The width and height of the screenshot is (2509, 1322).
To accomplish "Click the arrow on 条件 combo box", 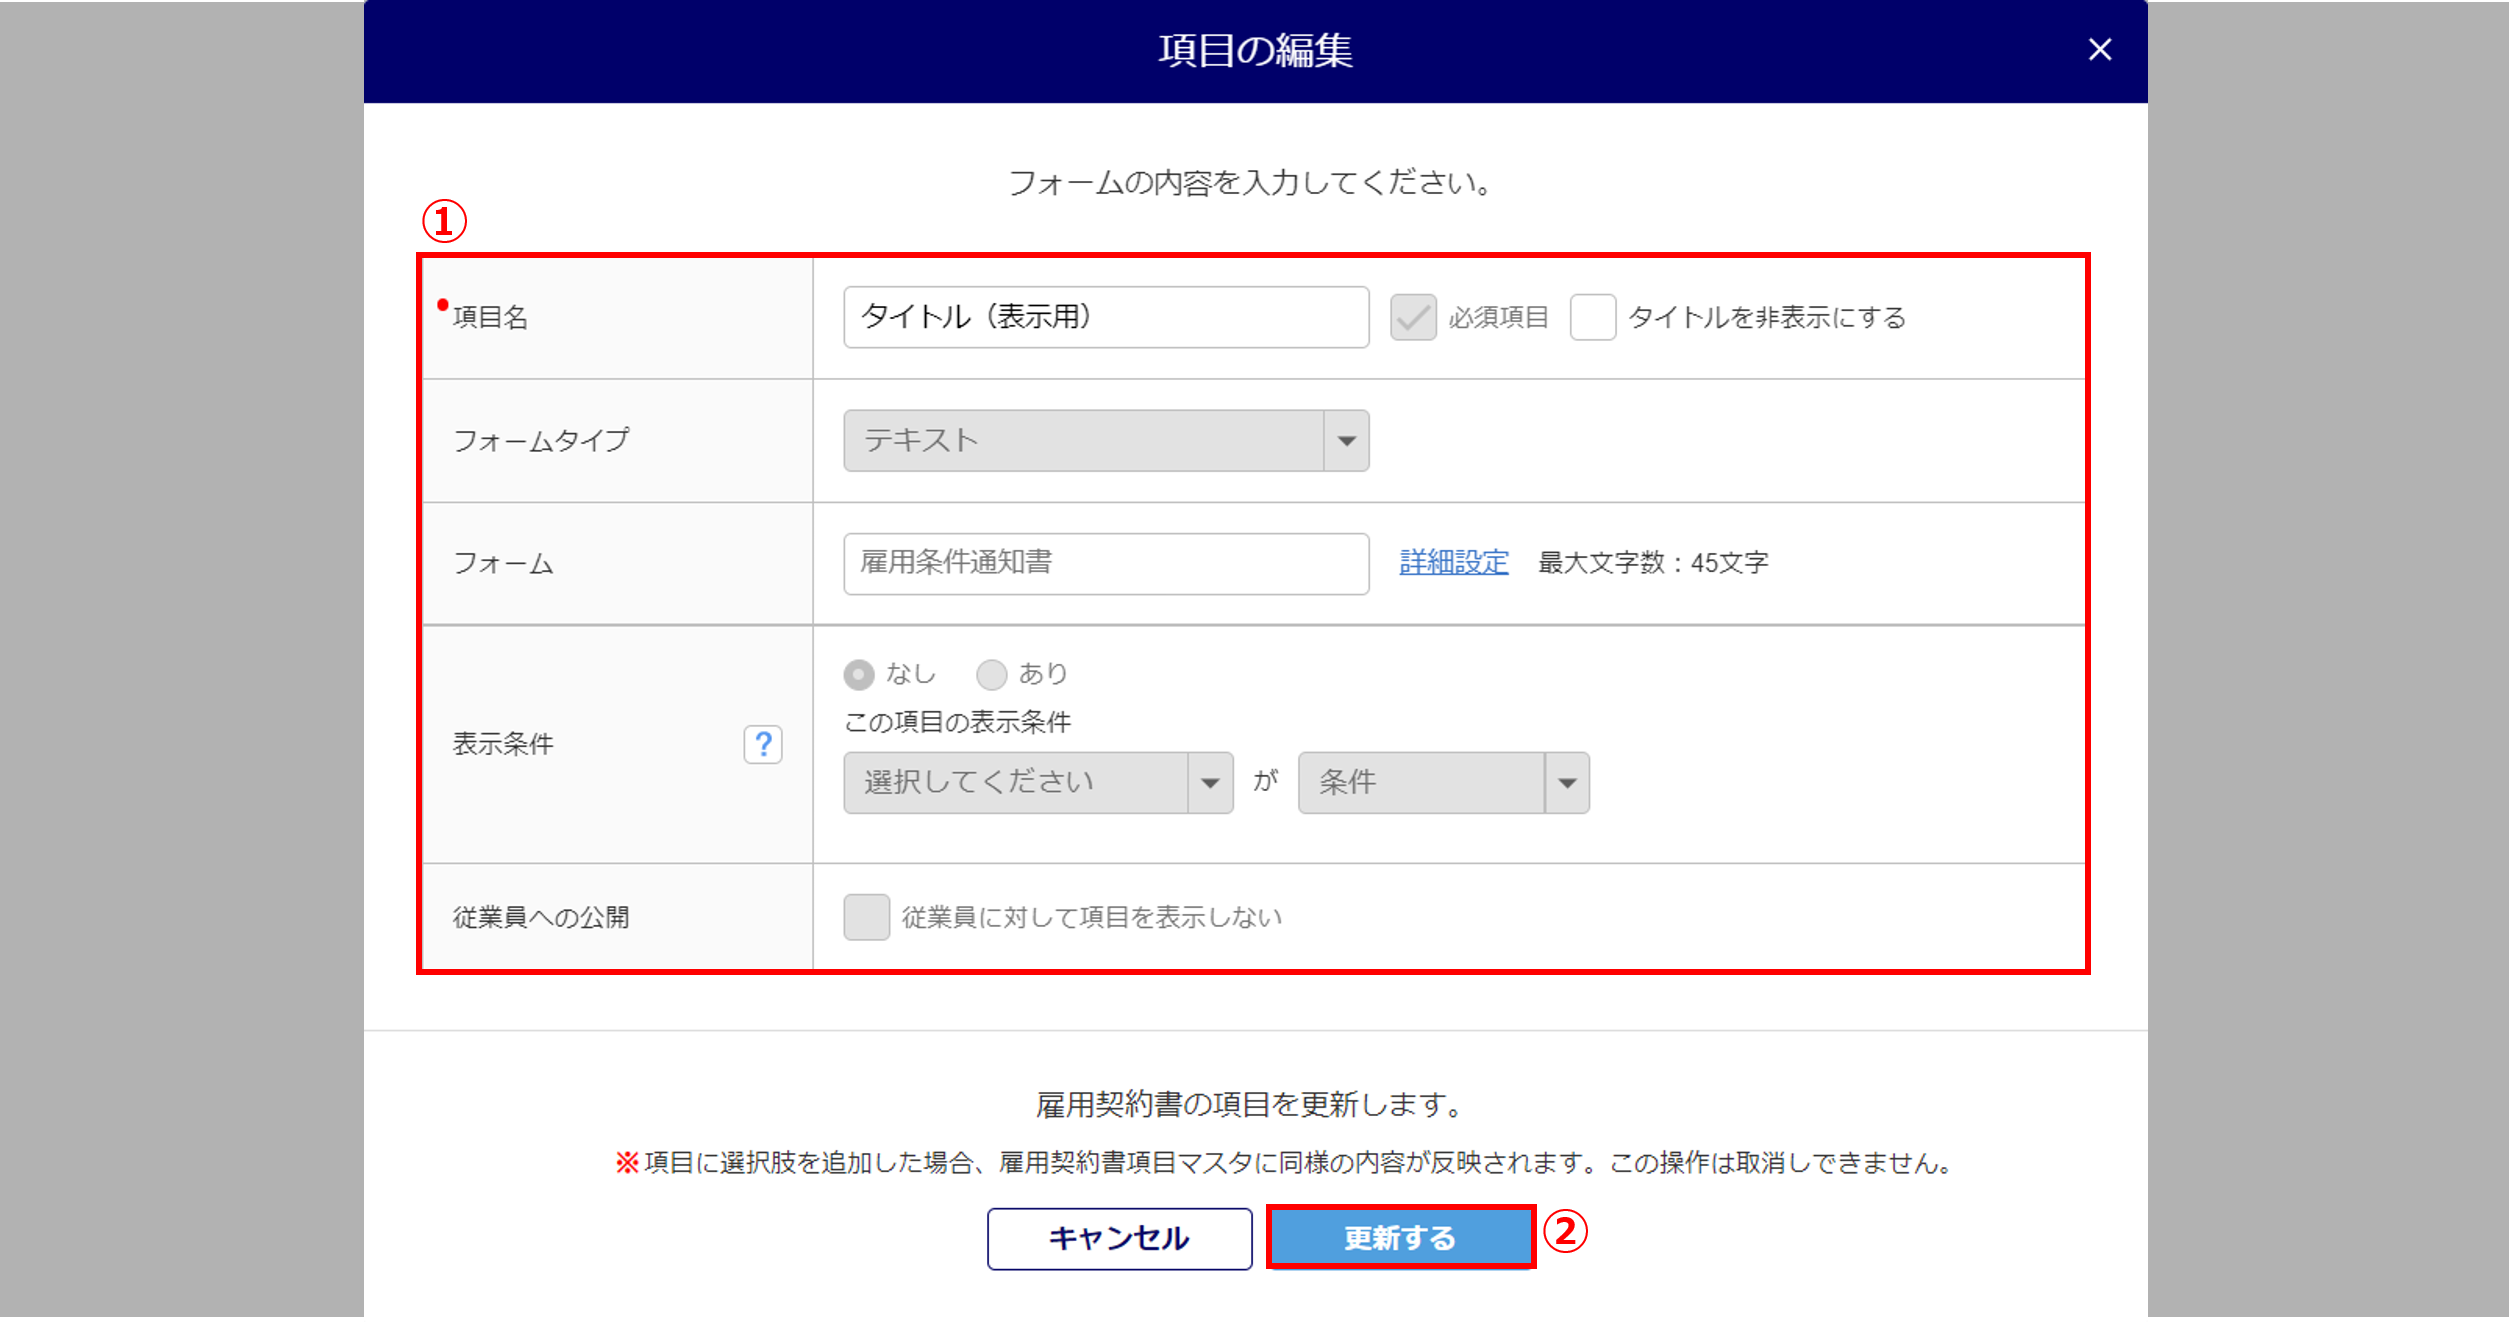I will (x=1567, y=783).
